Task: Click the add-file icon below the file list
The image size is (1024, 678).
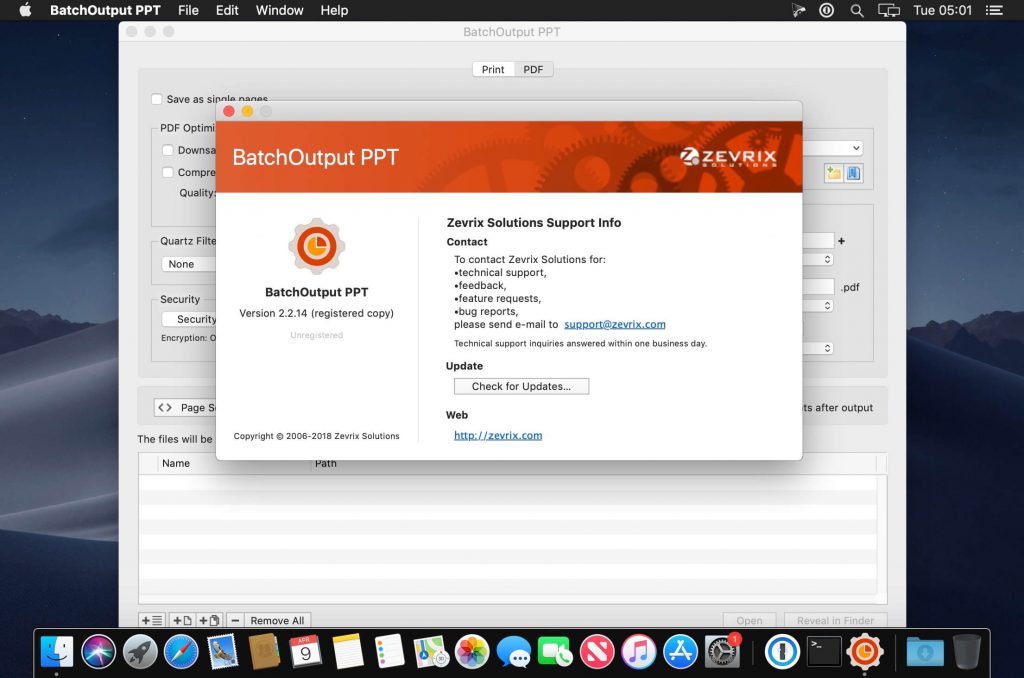Action: coord(181,620)
